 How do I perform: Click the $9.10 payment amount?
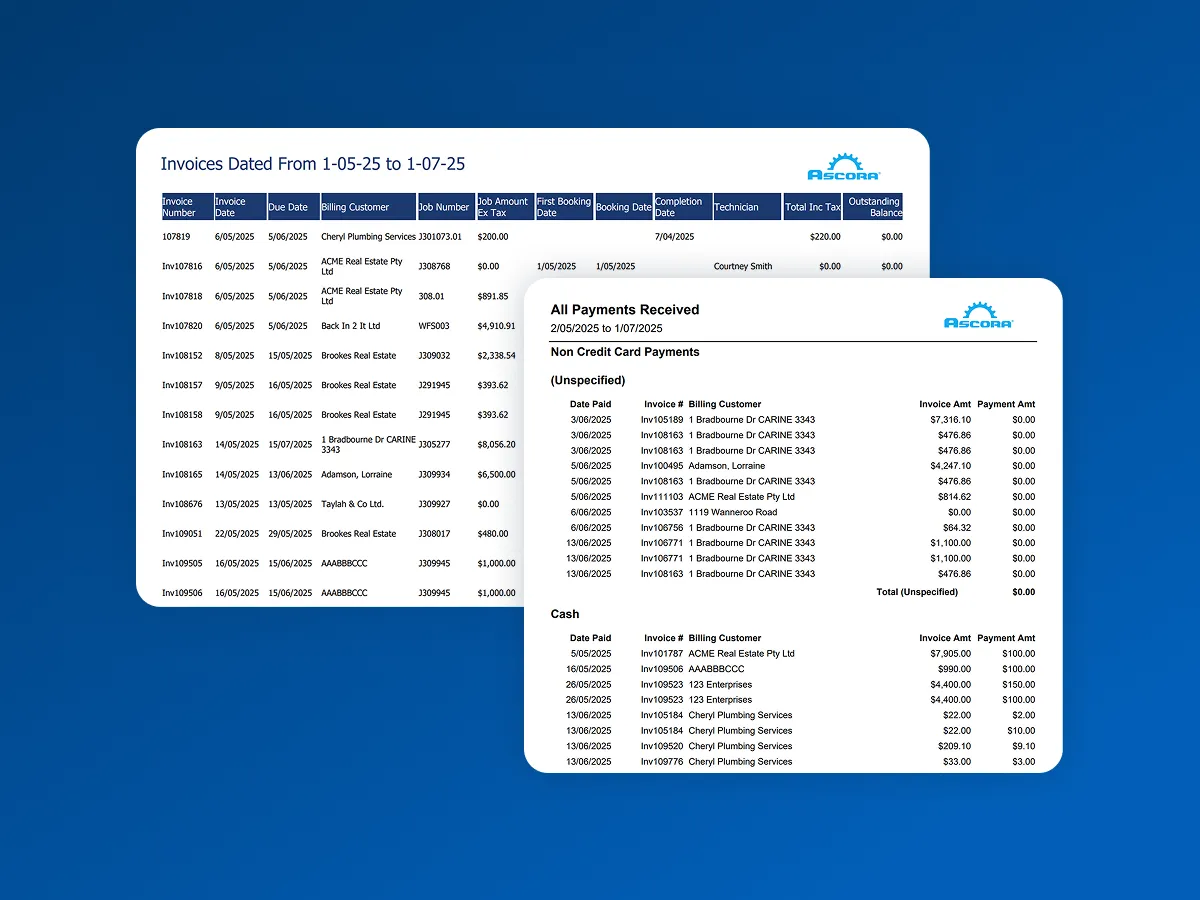coord(1023,746)
